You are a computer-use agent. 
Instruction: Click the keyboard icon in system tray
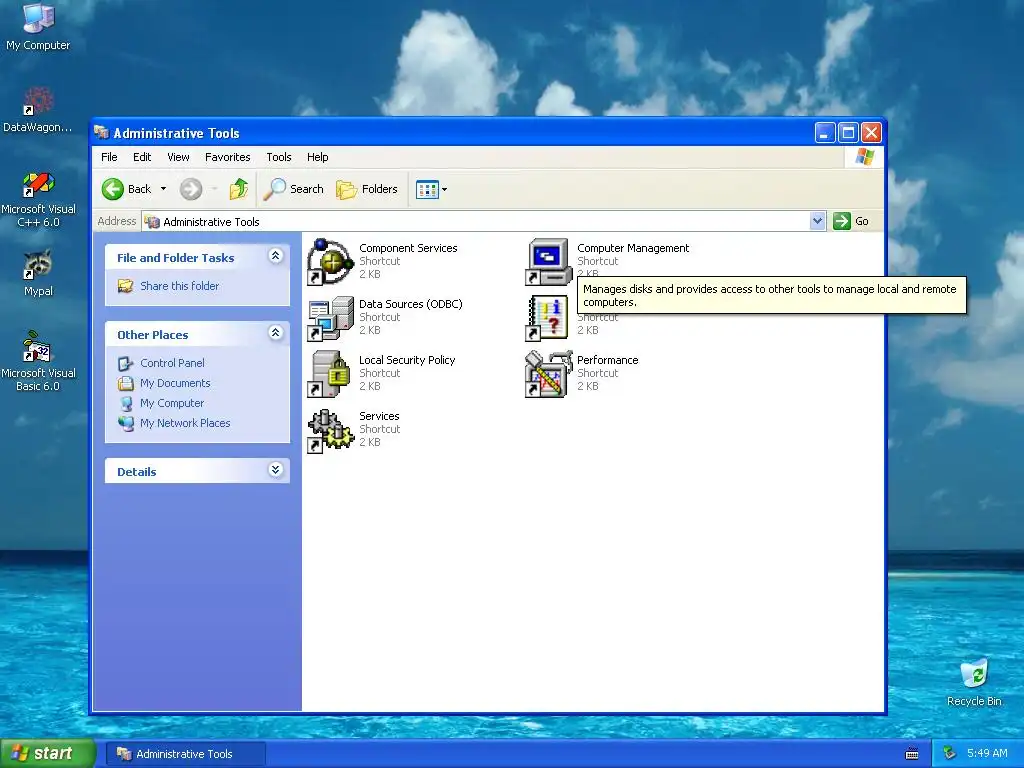click(x=912, y=754)
